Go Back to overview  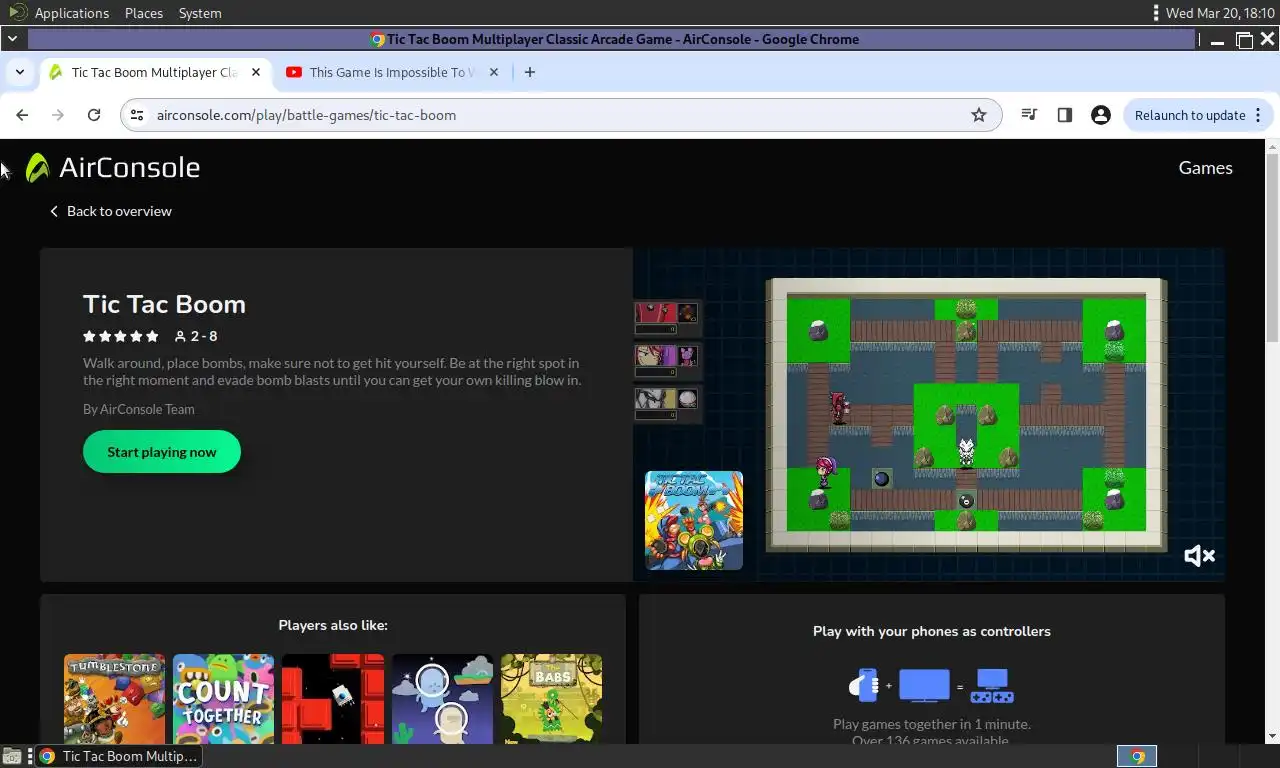111,211
